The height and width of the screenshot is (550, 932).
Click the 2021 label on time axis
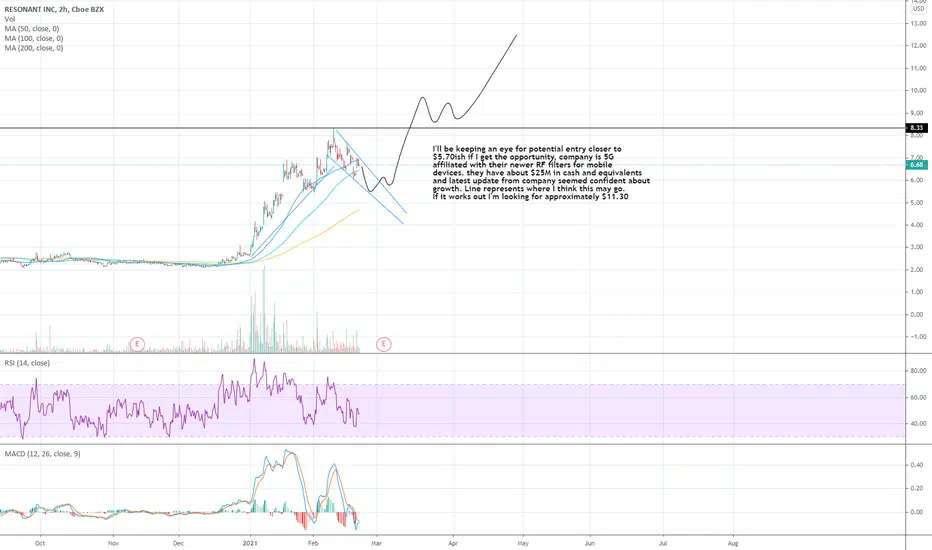pos(250,543)
